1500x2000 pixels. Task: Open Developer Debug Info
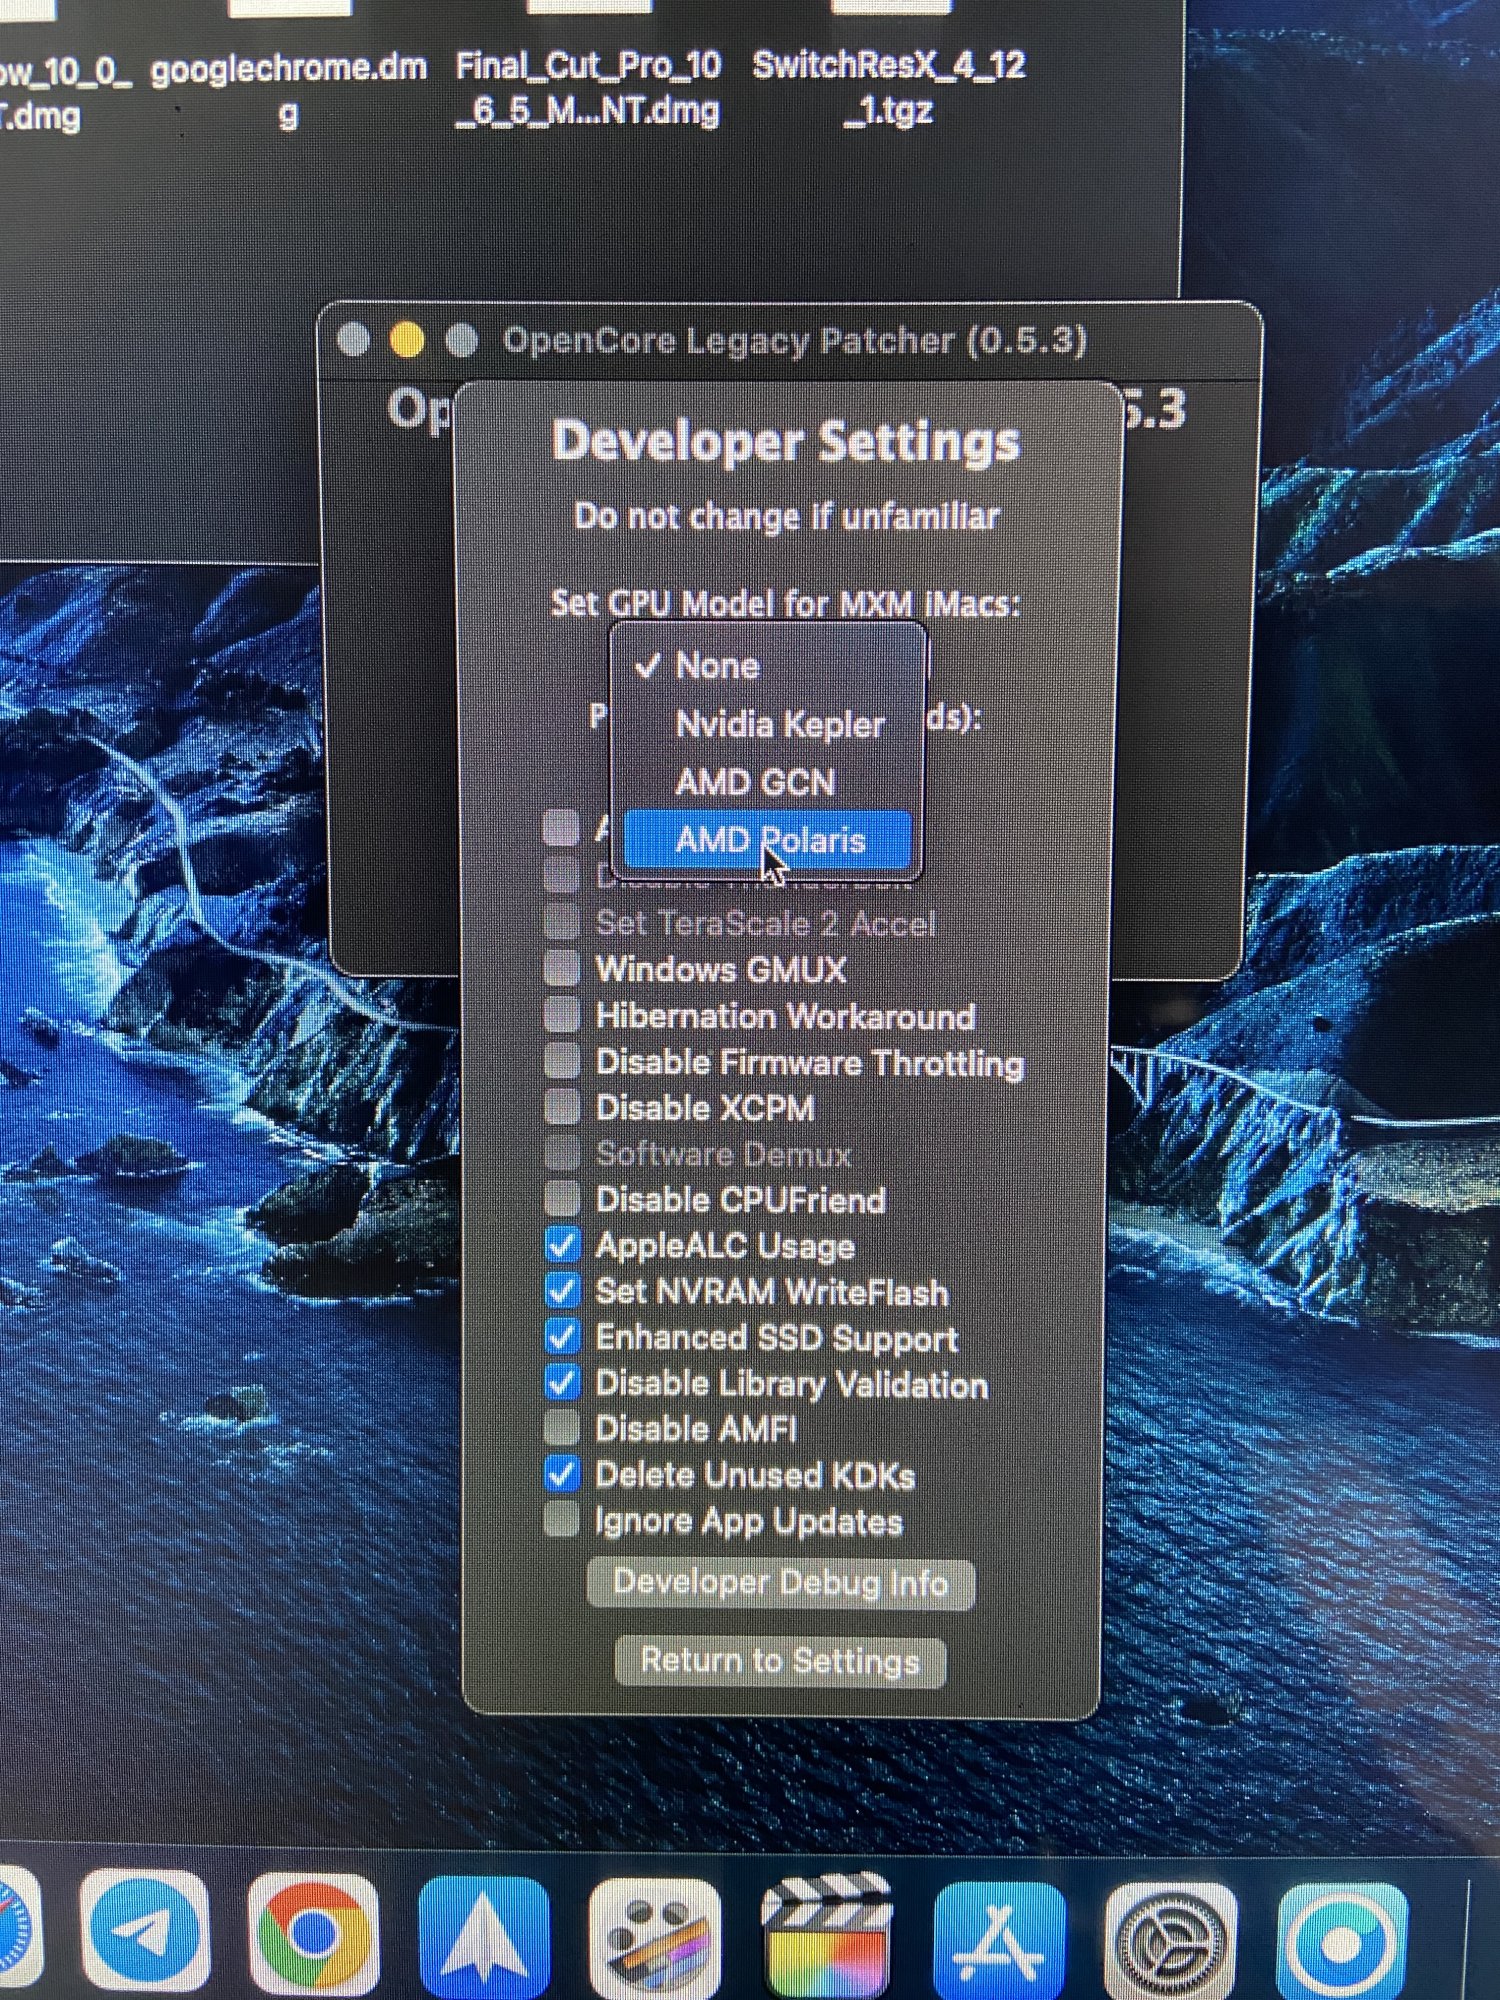(780, 1583)
